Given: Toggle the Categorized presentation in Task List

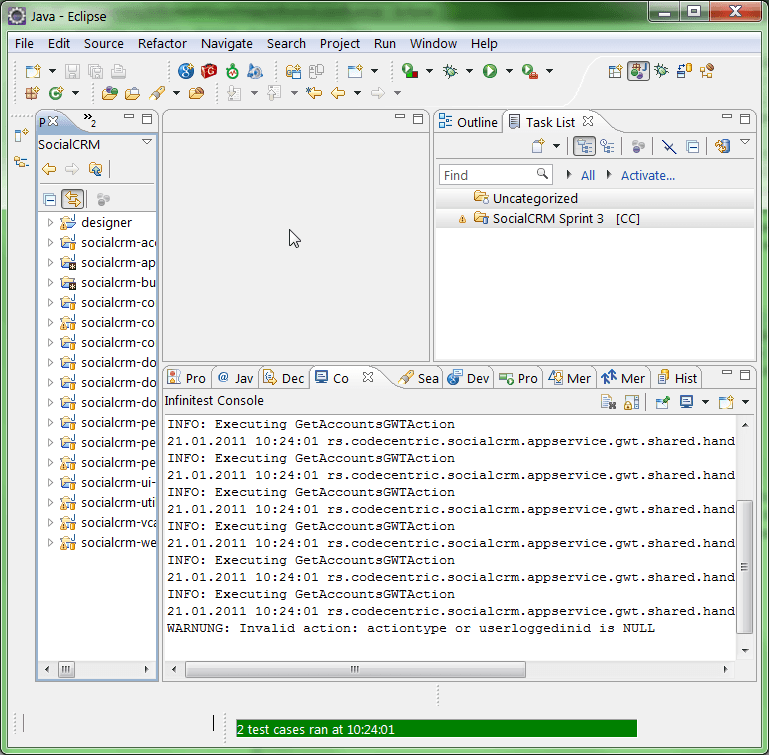Looking at the screenshot, I should [x=584, y=147].
